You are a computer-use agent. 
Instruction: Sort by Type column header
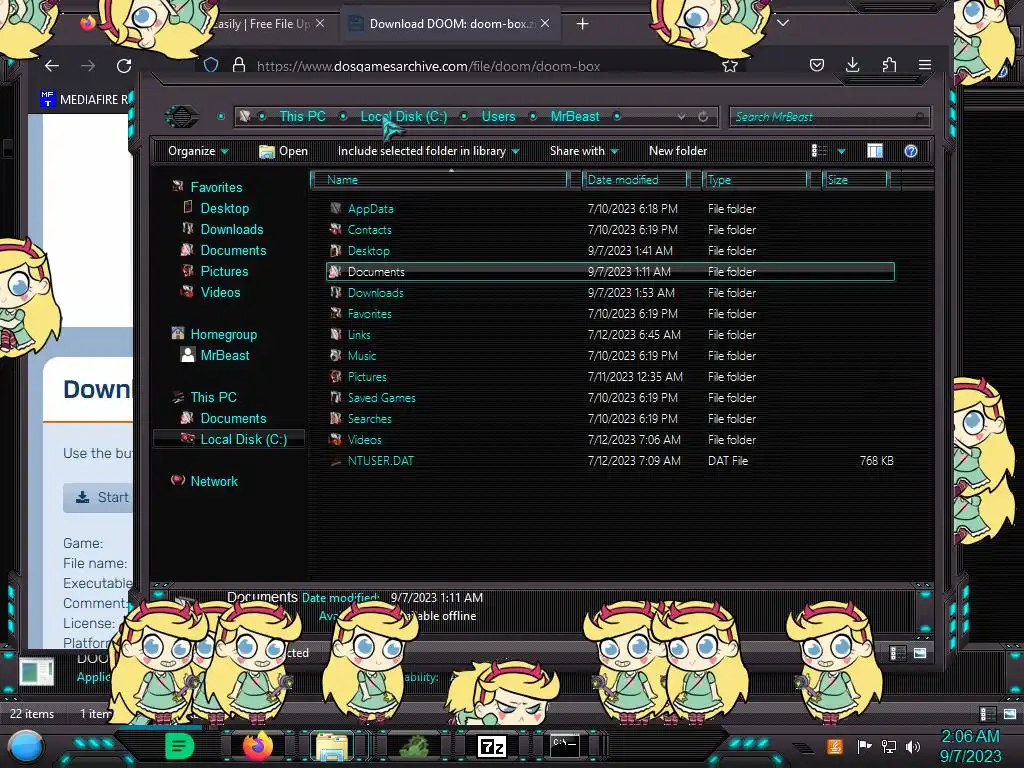click(x=755, y=180)
